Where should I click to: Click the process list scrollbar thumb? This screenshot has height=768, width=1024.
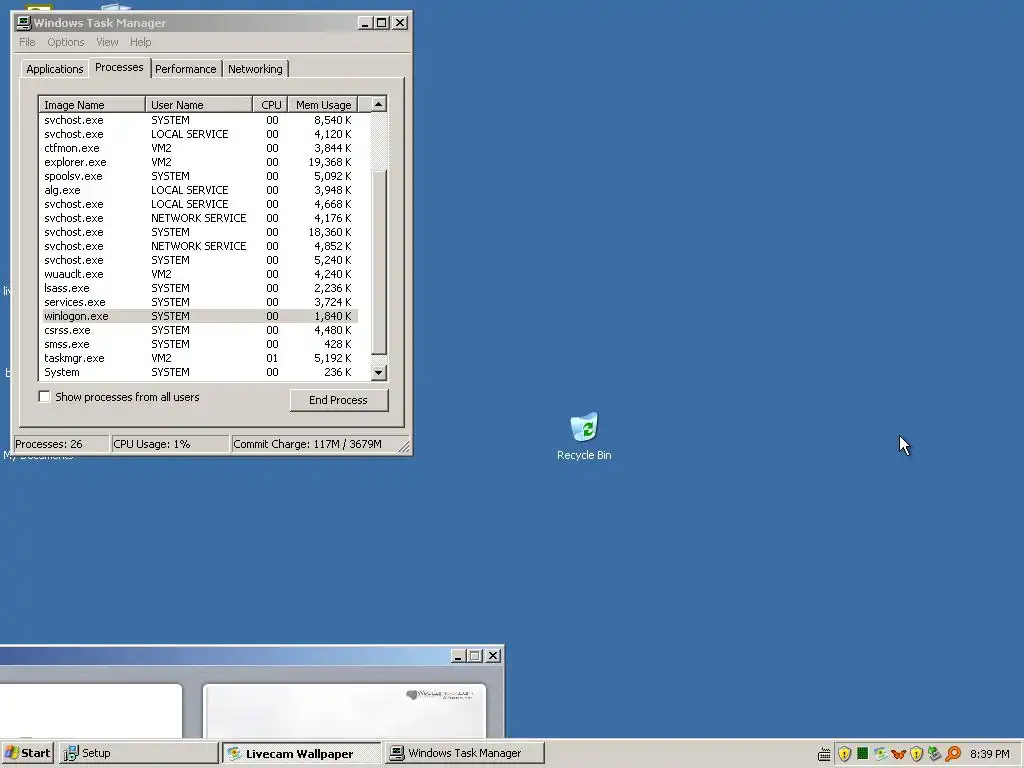click(379, 261)
